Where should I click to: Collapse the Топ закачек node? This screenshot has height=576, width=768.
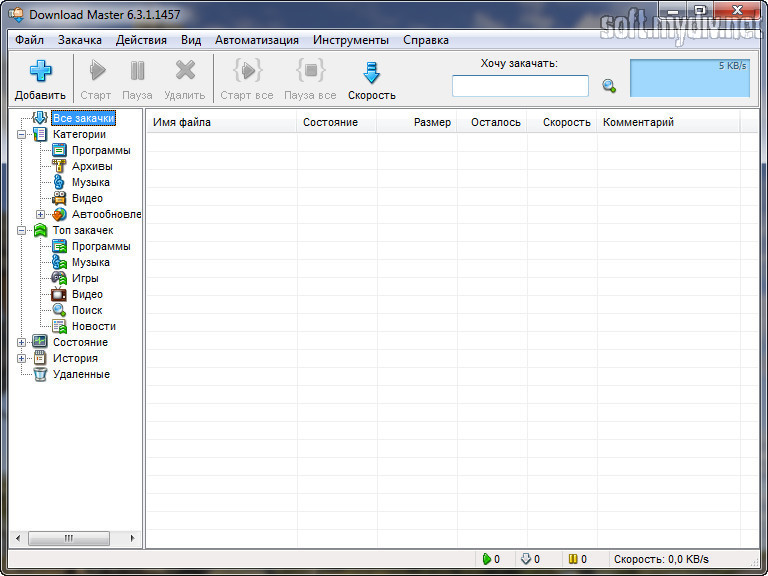21,230
